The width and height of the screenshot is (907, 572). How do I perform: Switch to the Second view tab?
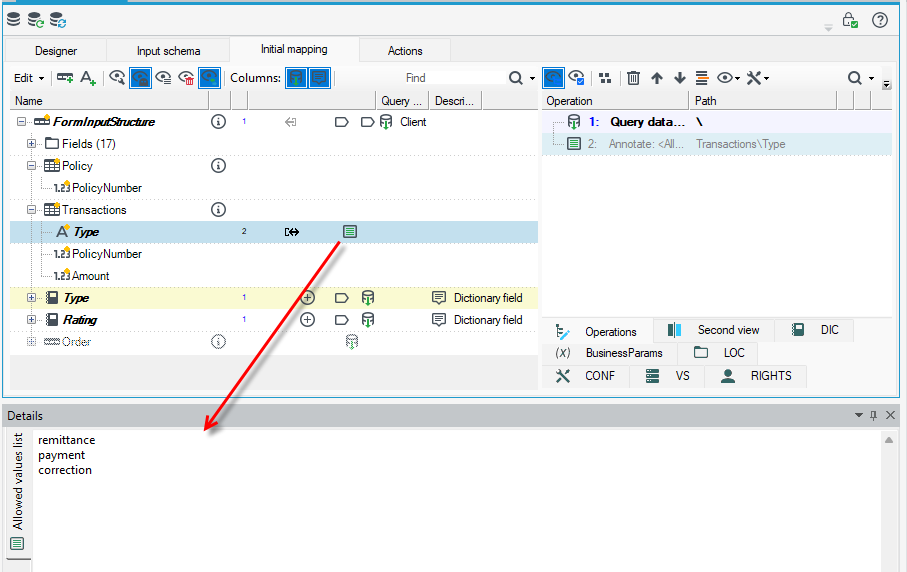[x=714, y=330]
